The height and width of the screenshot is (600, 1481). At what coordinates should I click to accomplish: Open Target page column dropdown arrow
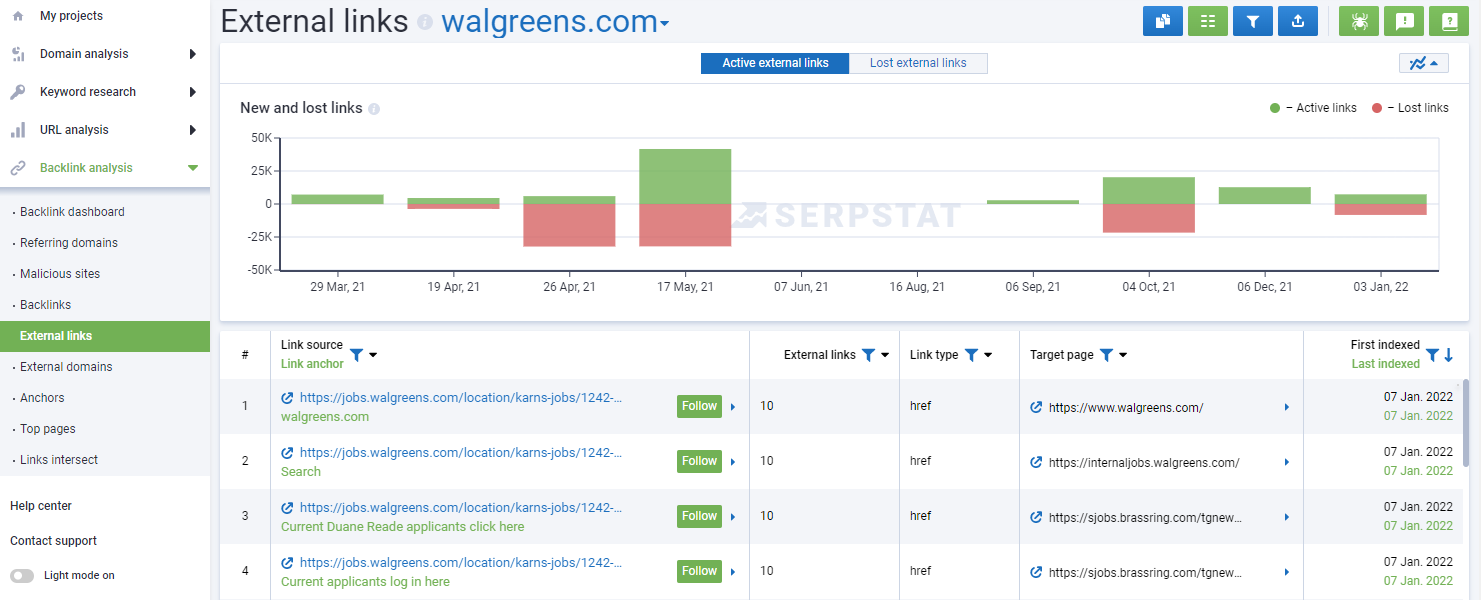[1123, 355]
